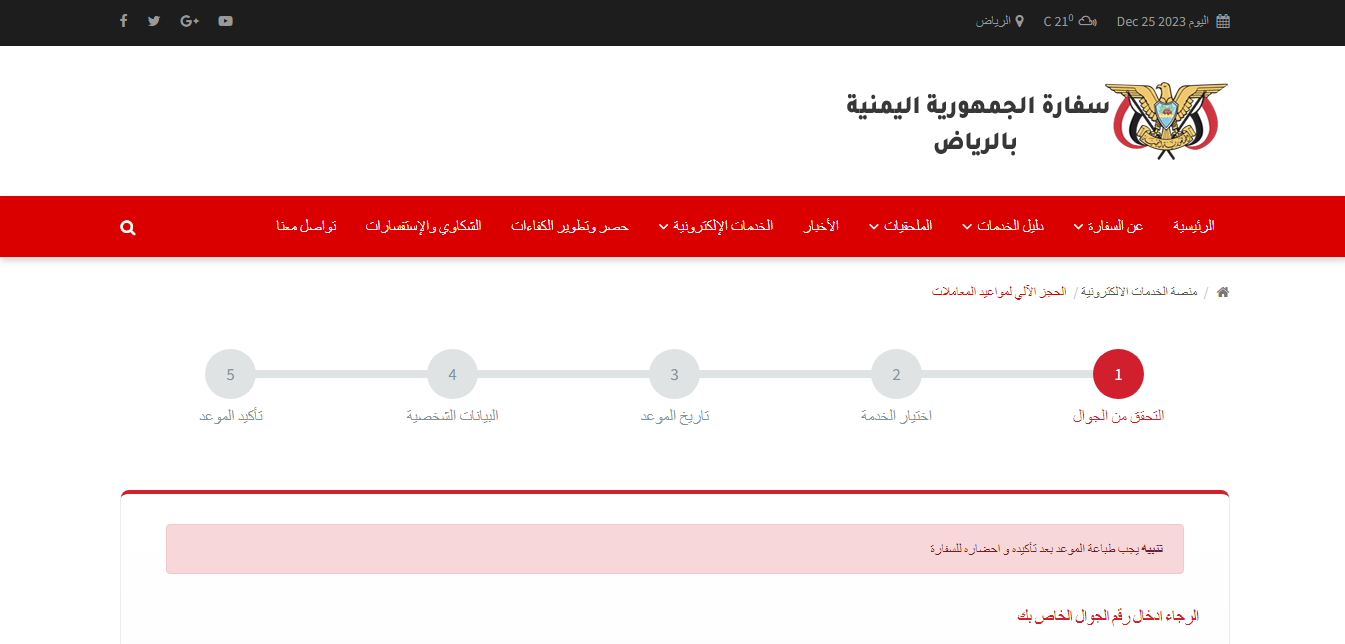Expand the عن السفارة dropdown menu
The height and width of the screenshot is (644, 1345).
pos(1108,226)
